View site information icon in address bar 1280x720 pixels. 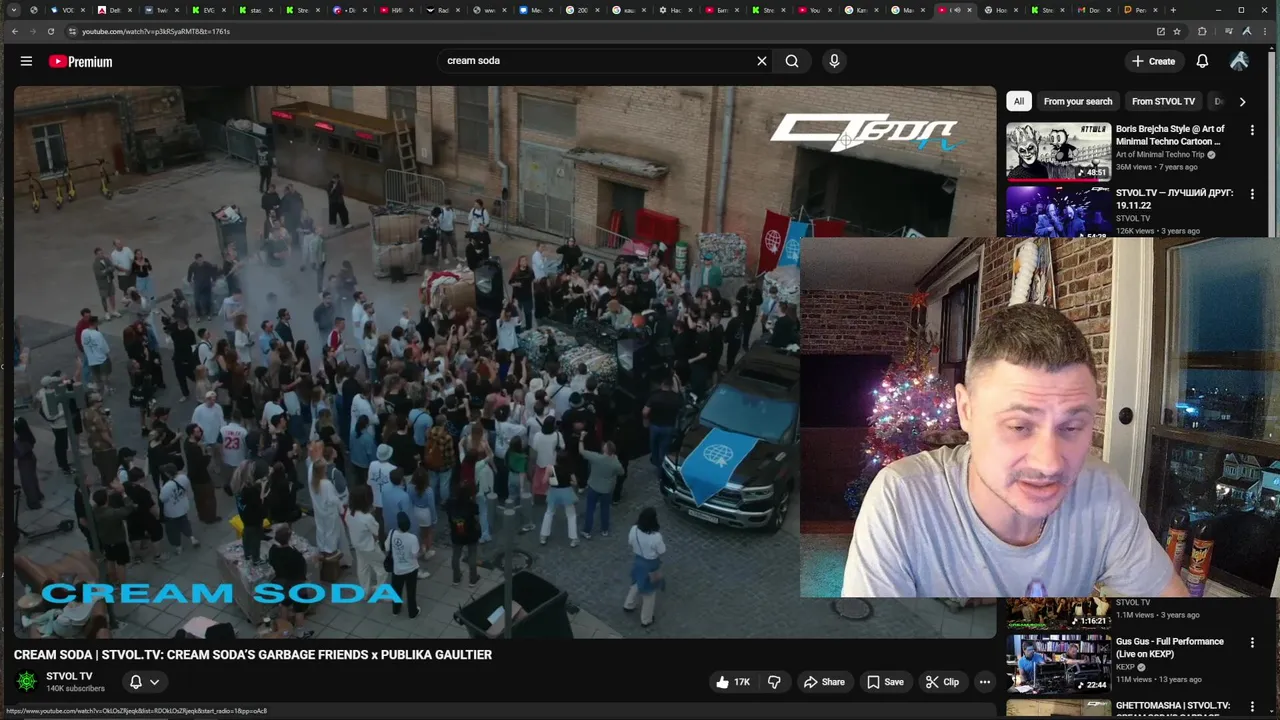[72, 31]
